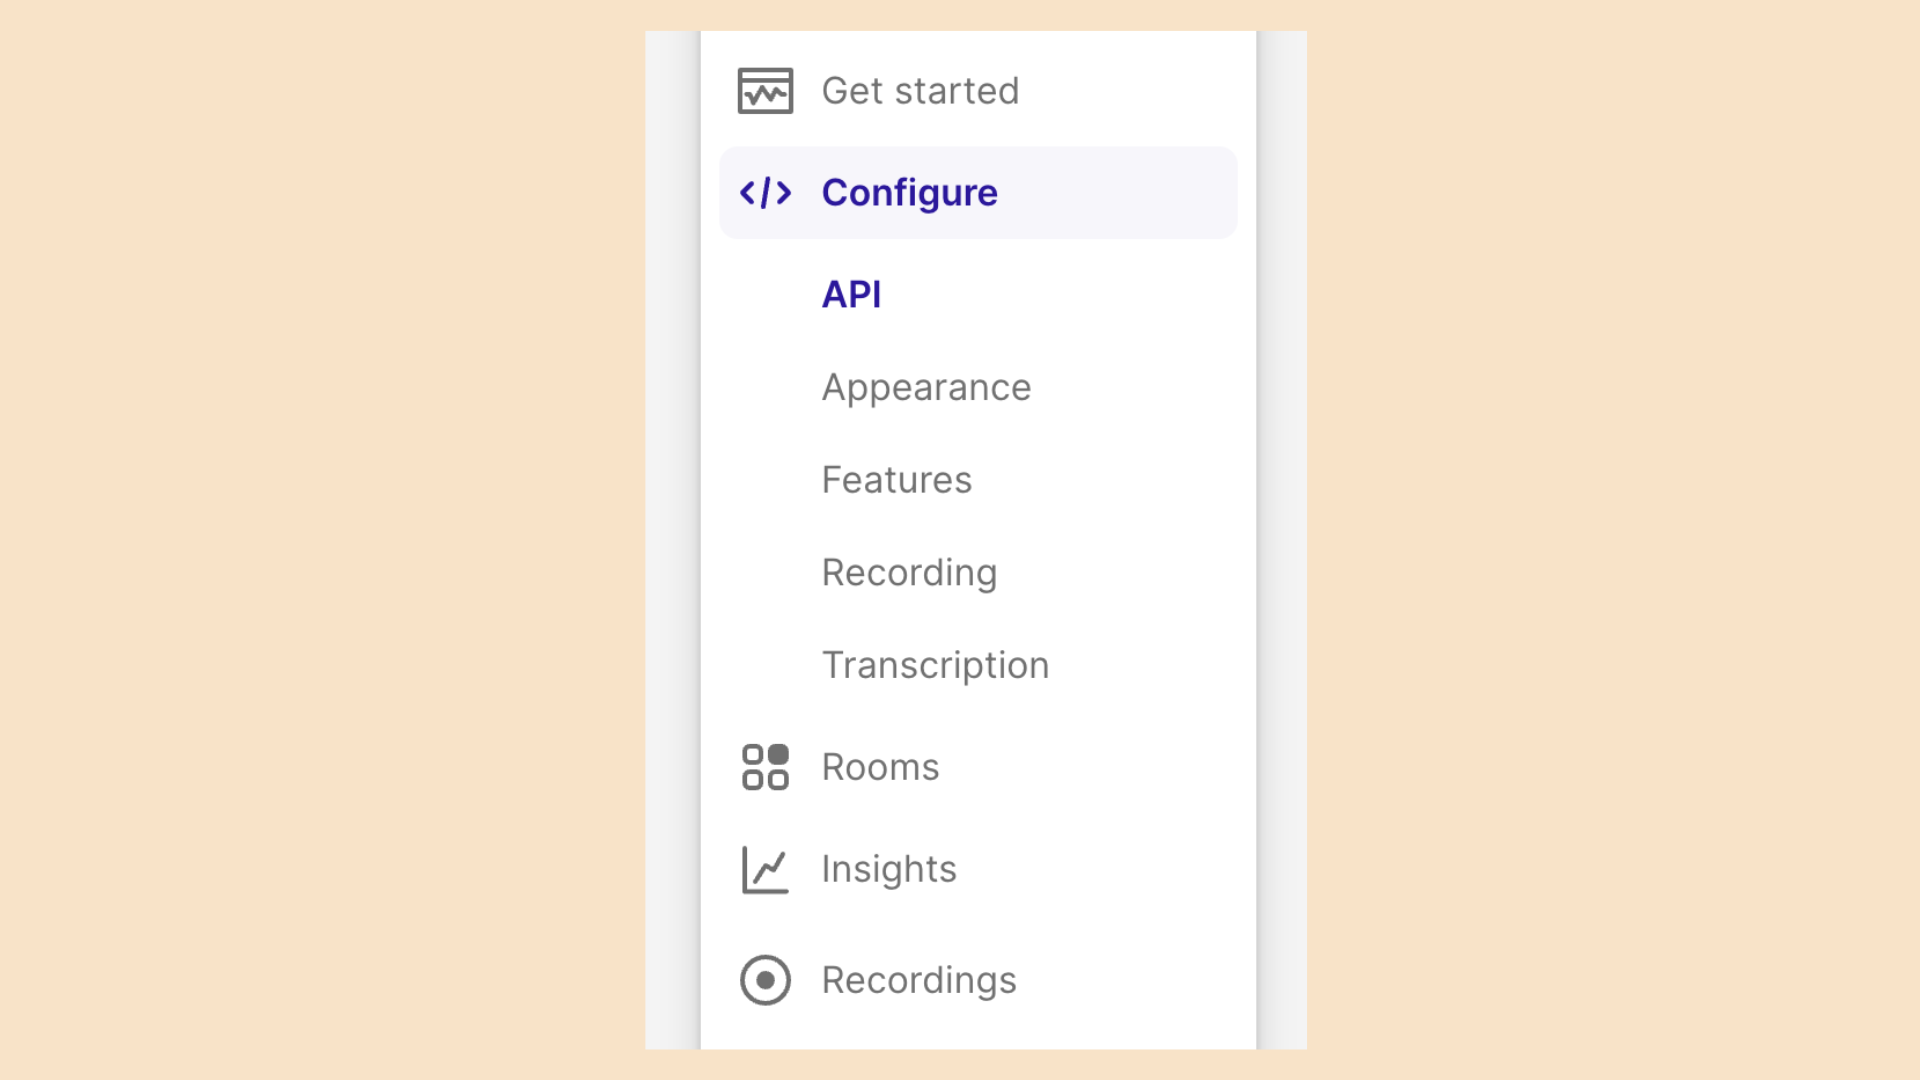This screenshot has height=1080, width=1920.
Task: Click the Configure code brackets icon
Action: point(765,192)
